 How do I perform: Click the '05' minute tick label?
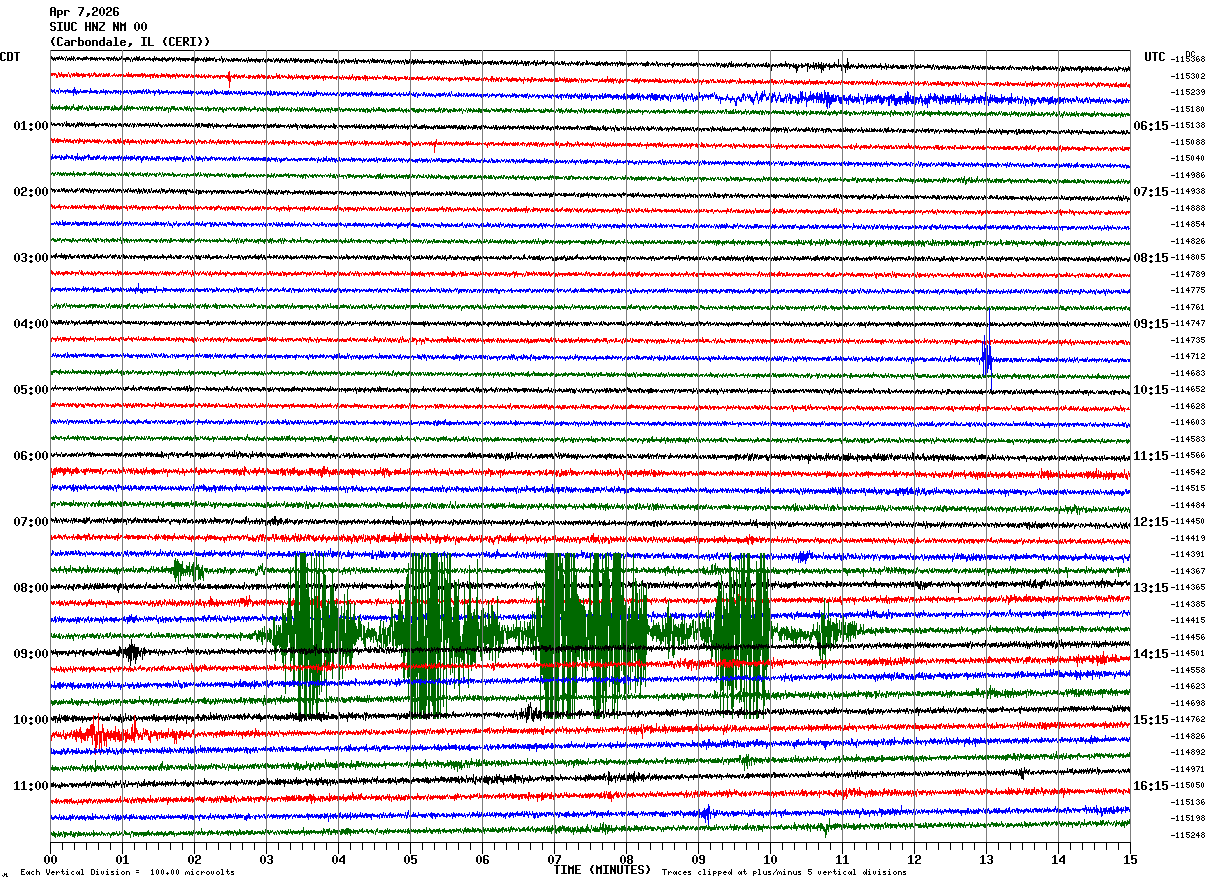[410, 859]
